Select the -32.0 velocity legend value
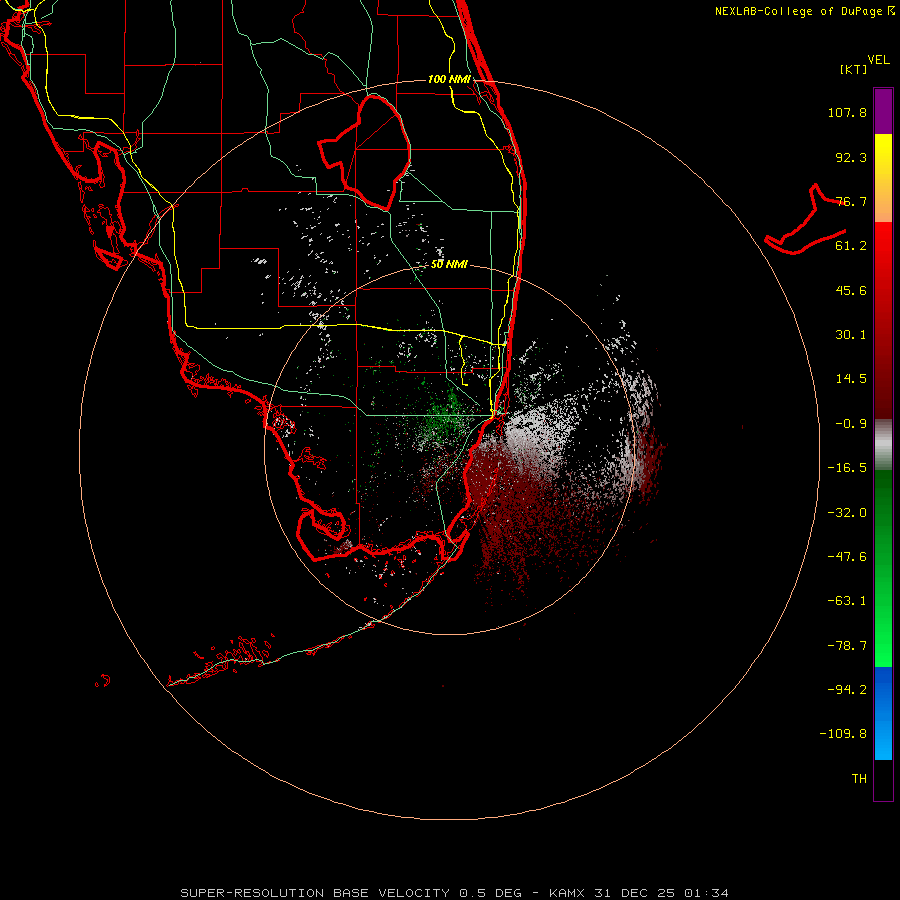This screenshot has height=900, width=900. pyautogui.click(x=847, y=513)
